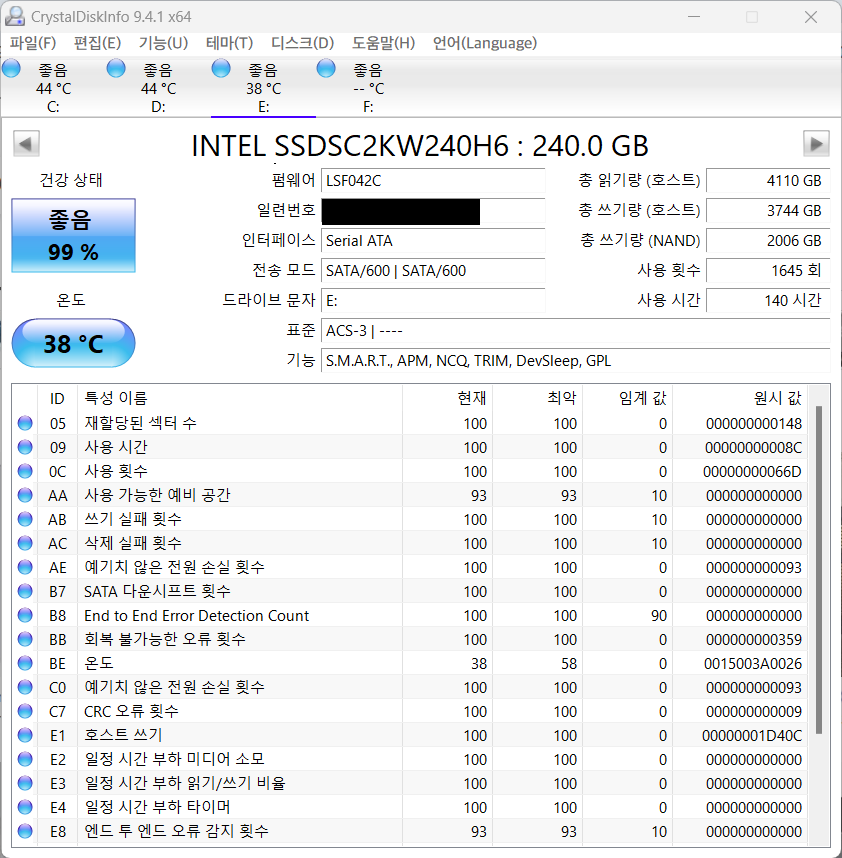This screenshot has width=842, height=858.
Task: Click the firmware field LSF042C
Action: coord(433,181)
